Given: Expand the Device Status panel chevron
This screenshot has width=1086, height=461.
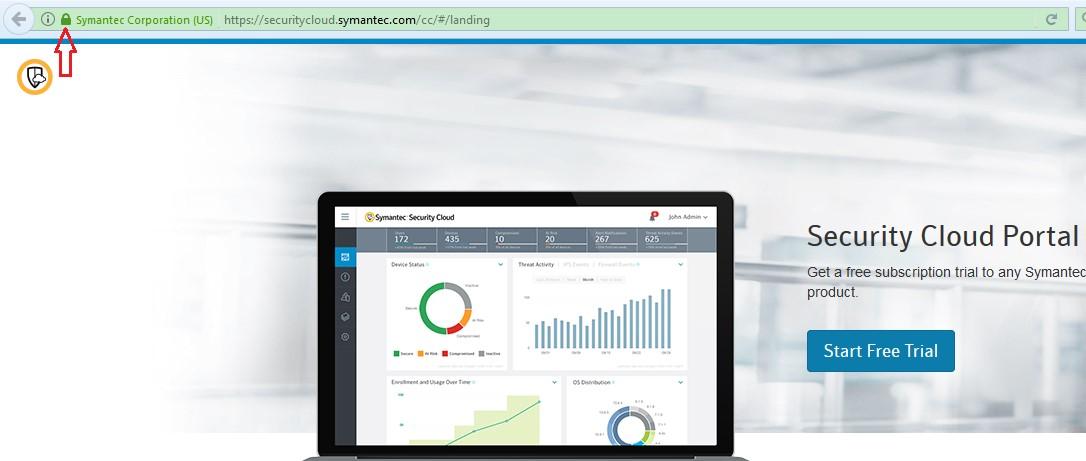Looking at the screenshot, I should [500, 264].
